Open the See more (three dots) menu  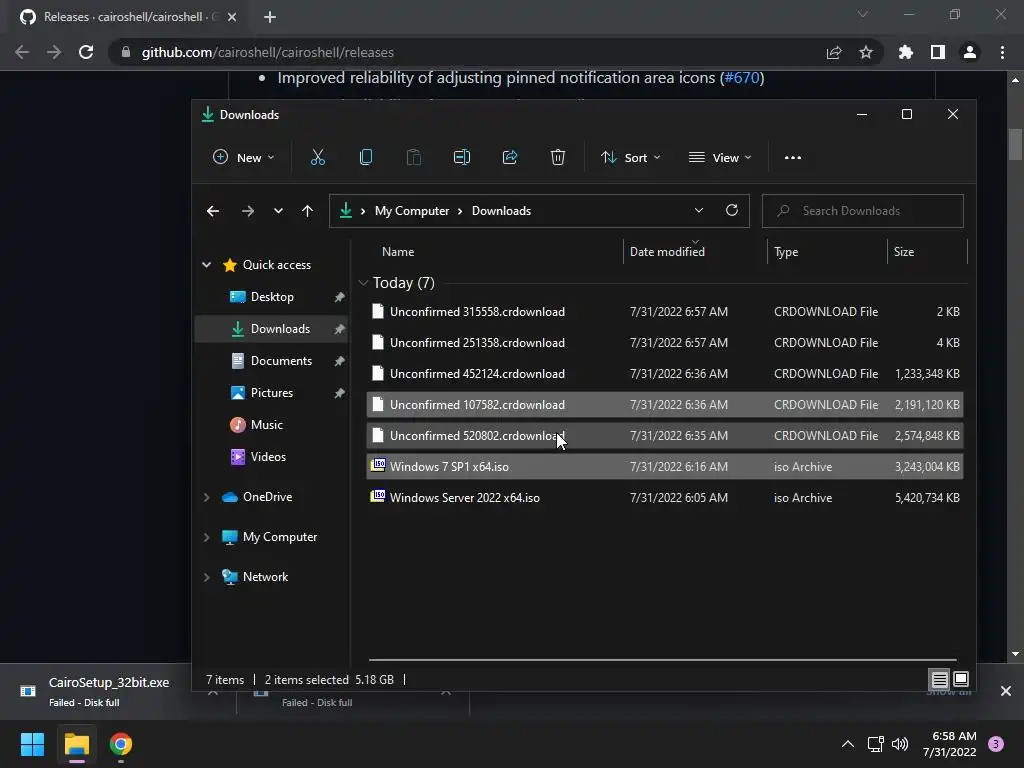793,157
